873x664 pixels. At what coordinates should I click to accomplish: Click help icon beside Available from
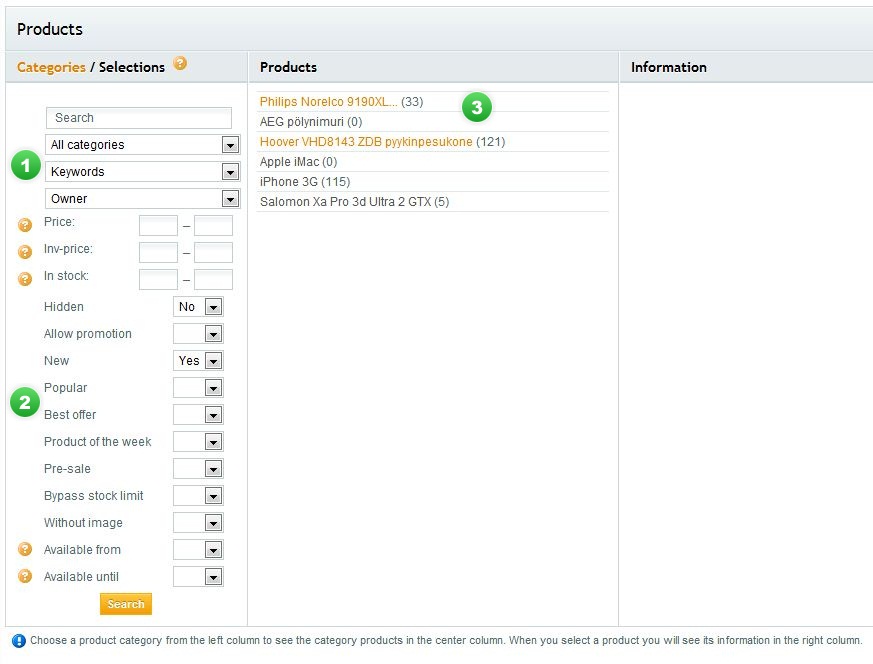(25, 549)
